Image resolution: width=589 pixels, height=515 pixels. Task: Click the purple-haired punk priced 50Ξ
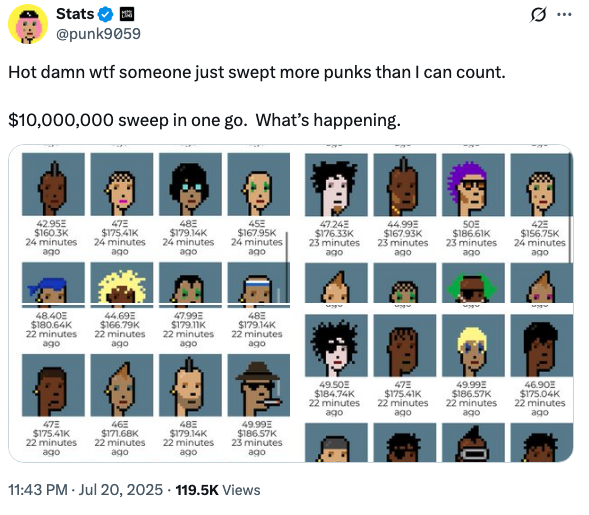point(473,185)
